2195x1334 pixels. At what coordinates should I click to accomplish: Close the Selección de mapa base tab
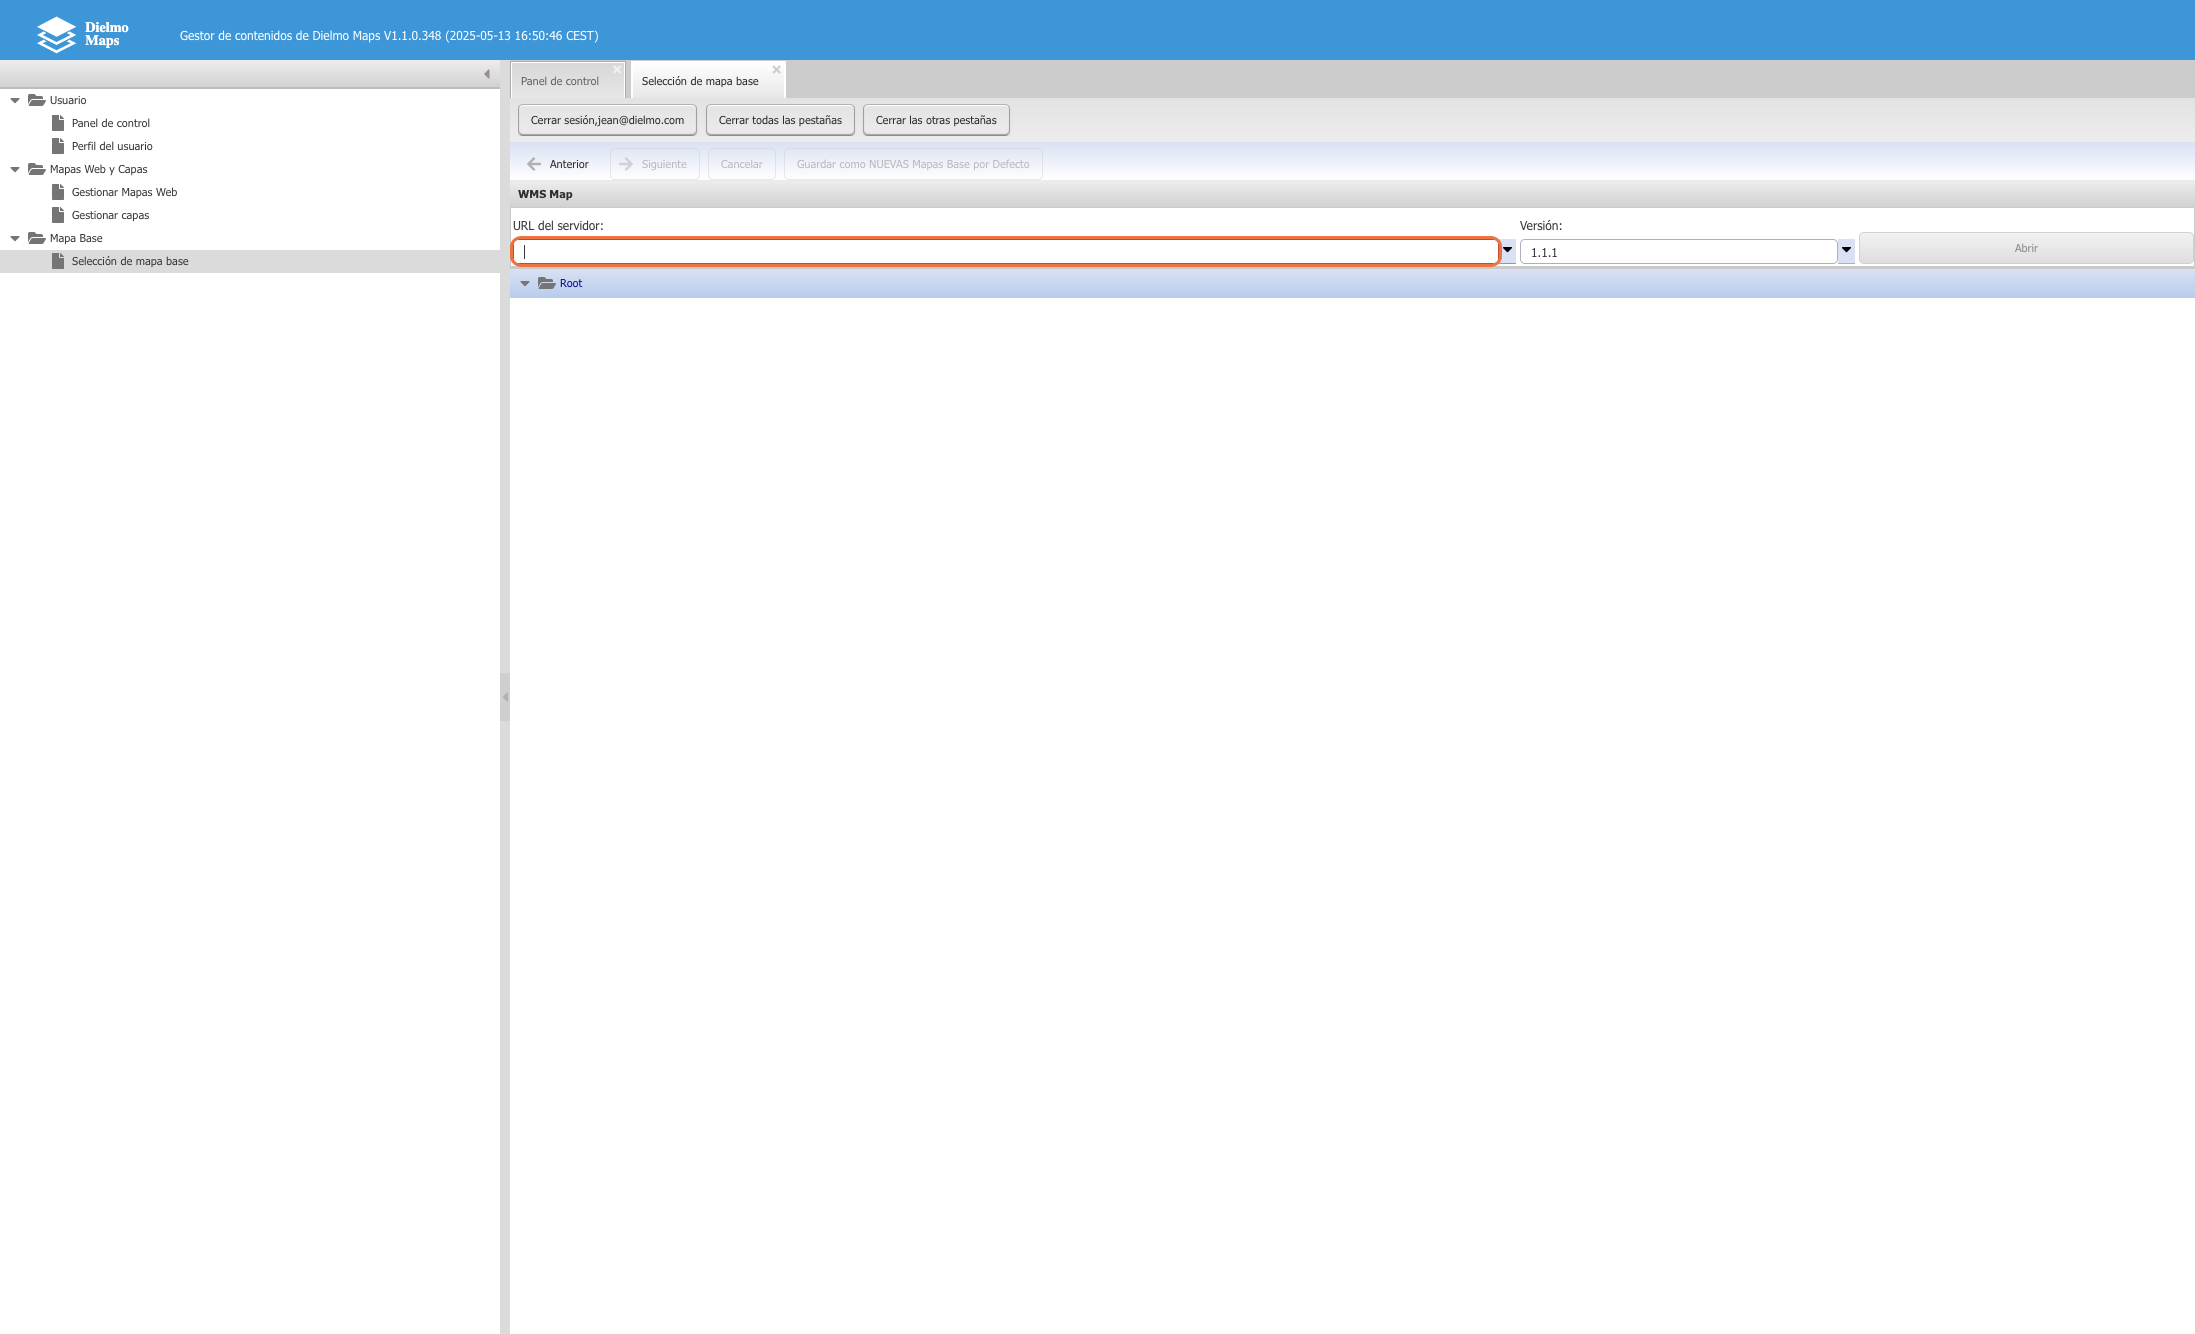point(776,70)
